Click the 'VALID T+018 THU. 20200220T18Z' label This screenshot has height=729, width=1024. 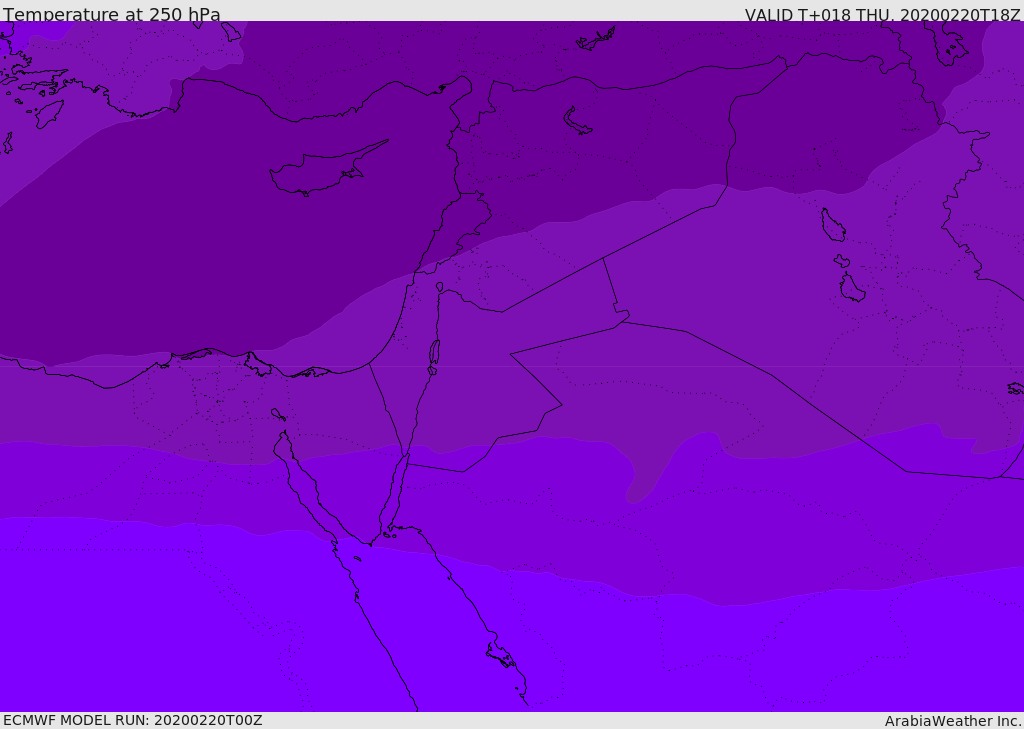[x=882, y=15]
